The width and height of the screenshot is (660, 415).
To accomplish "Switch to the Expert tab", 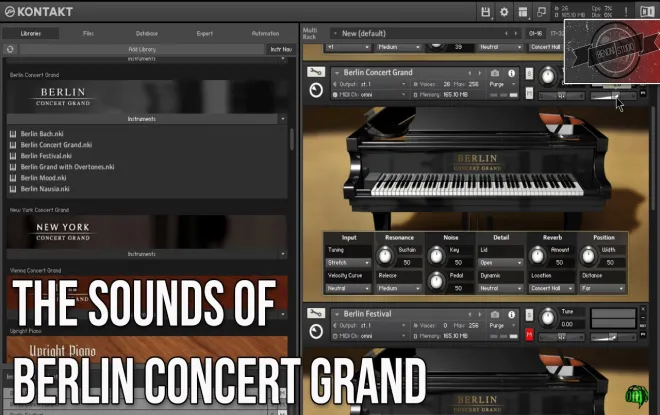I will click(205, 33).
